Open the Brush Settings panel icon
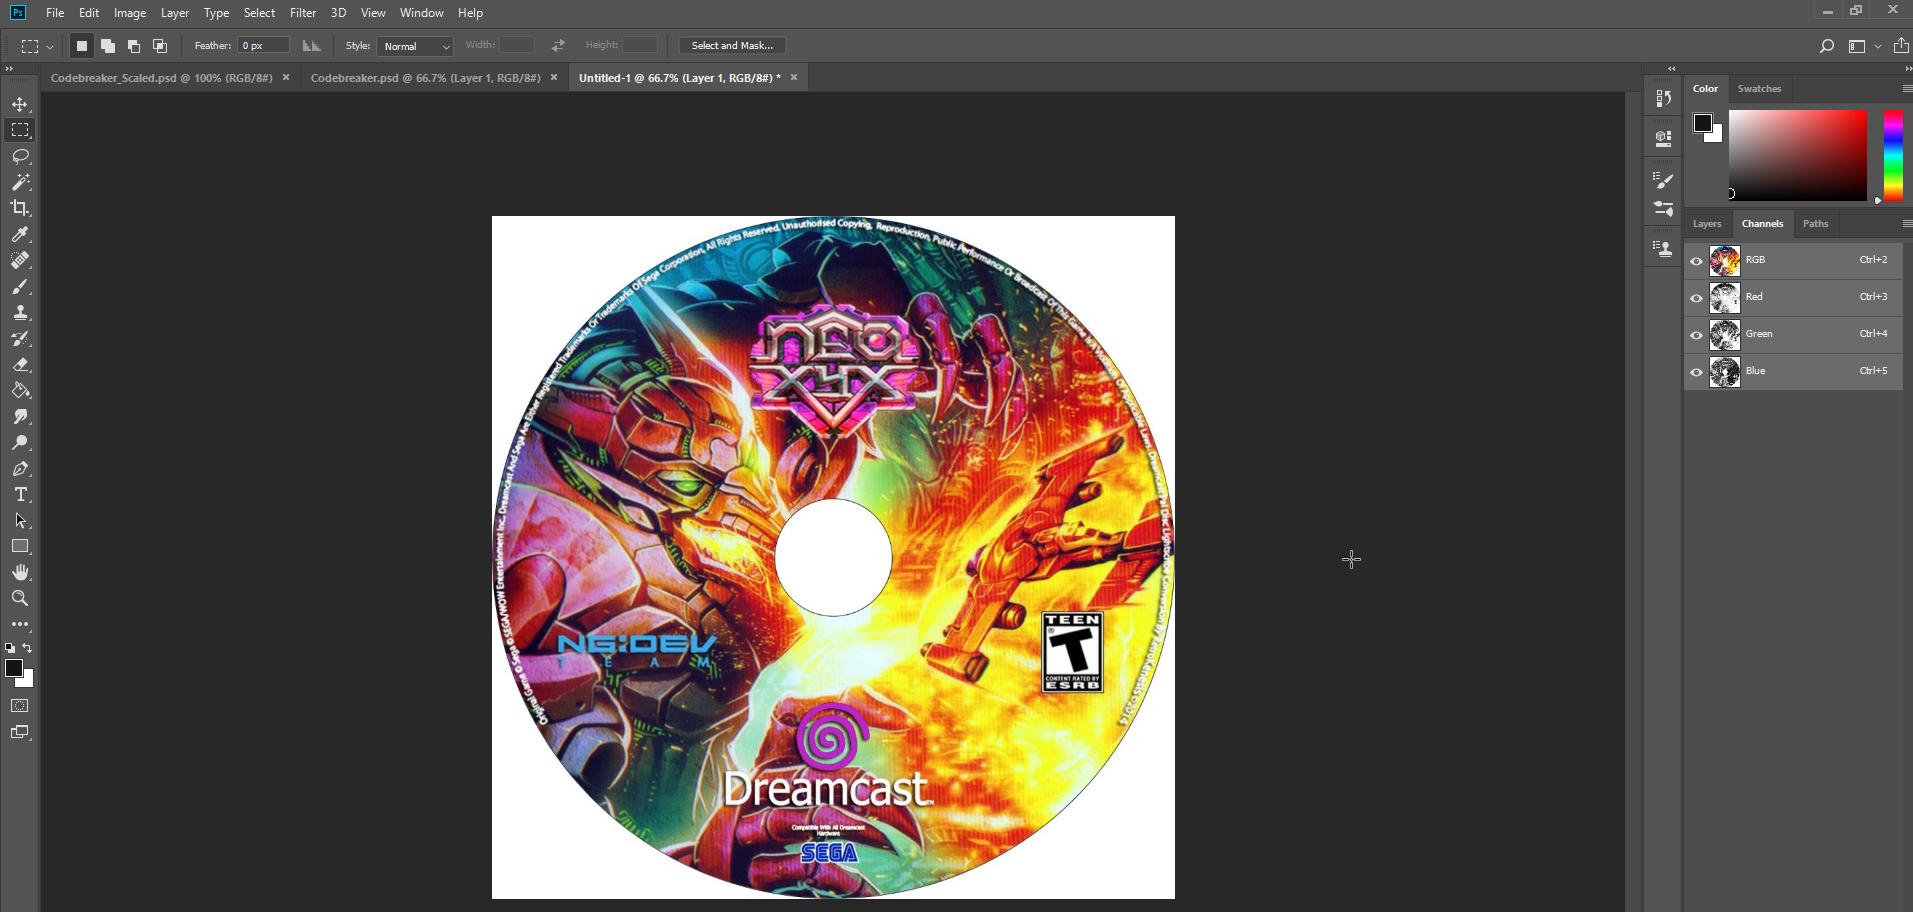 (x=1663, y=180)
